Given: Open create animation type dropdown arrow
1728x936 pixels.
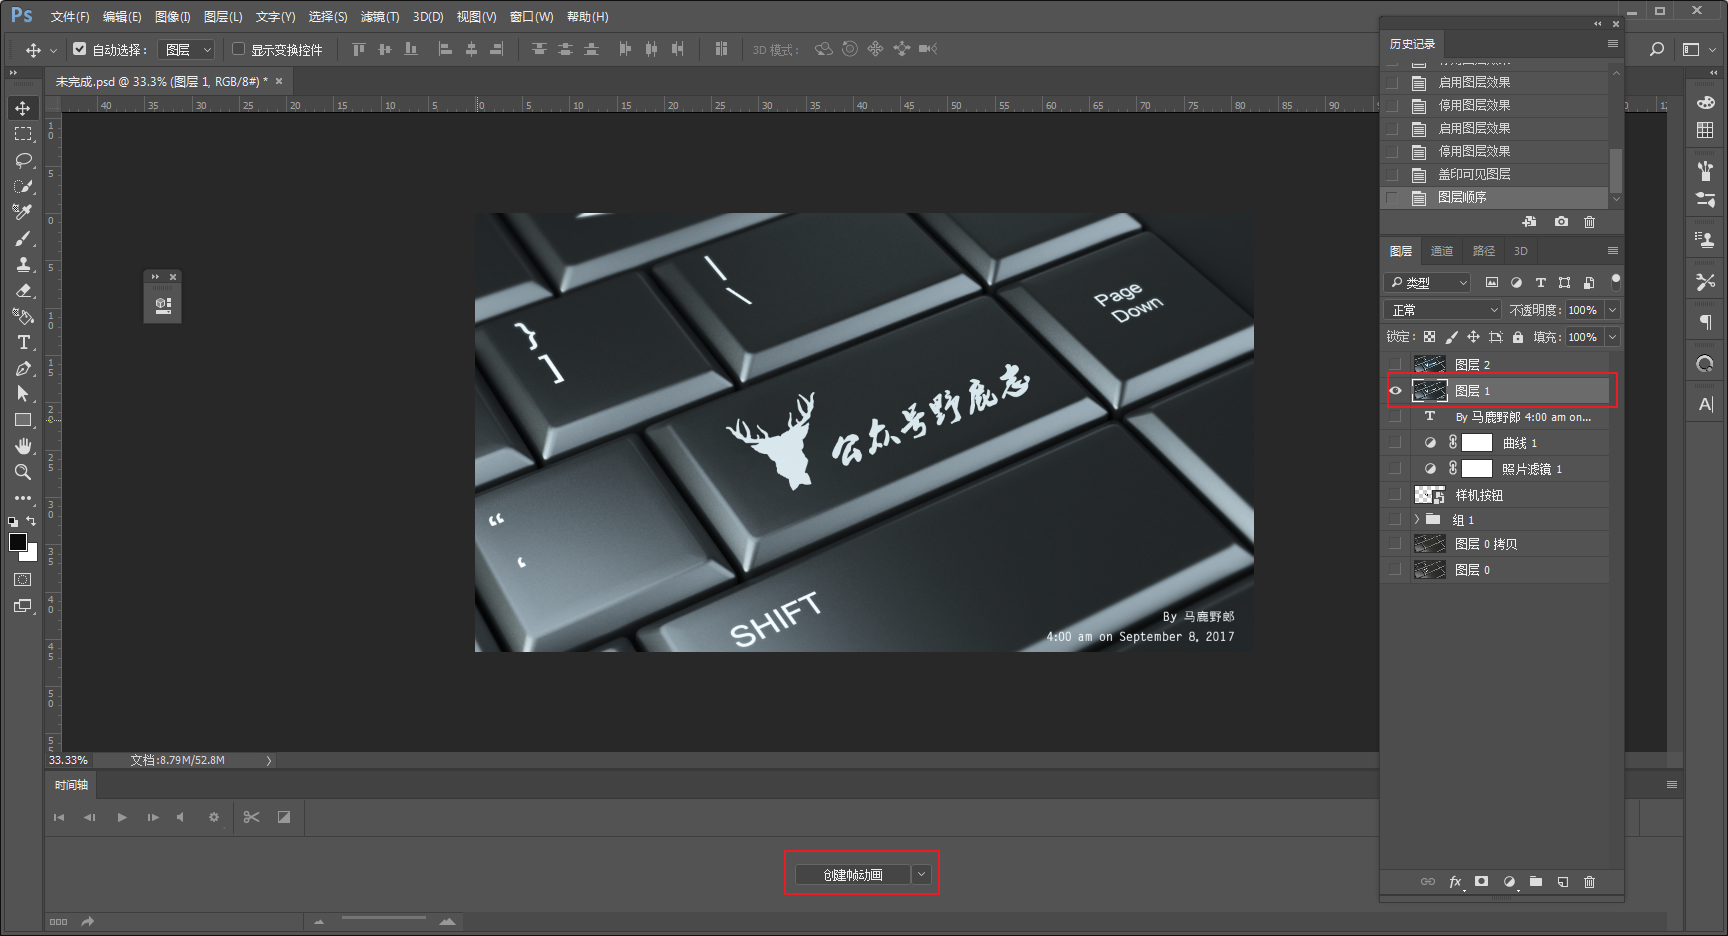Looking at the screenshot, I should pyautogui.click(x=922, y=875).
